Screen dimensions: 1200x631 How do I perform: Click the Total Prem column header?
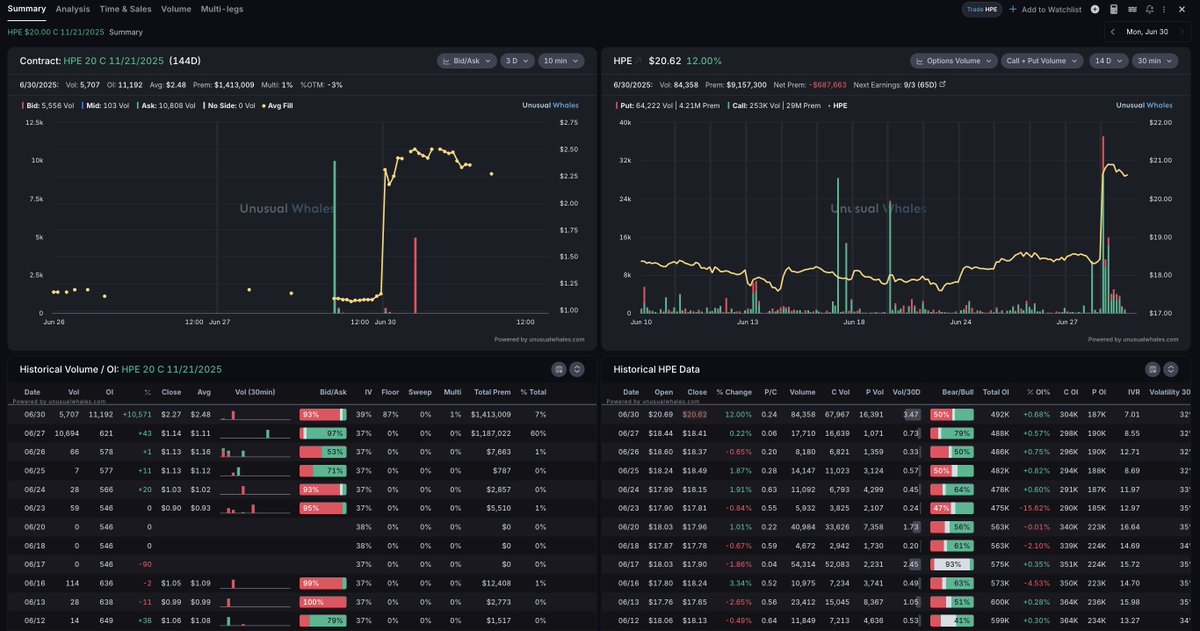click(x=490, y=392)
